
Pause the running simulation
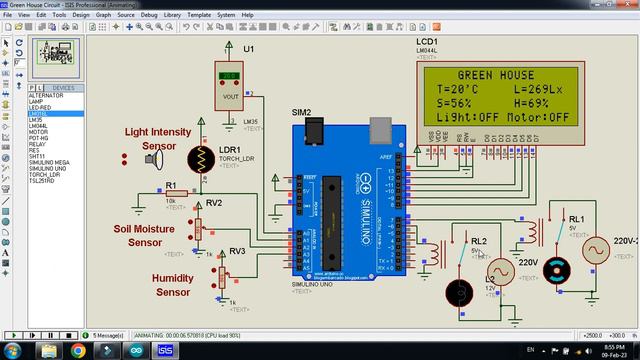[x=50, y=336]
